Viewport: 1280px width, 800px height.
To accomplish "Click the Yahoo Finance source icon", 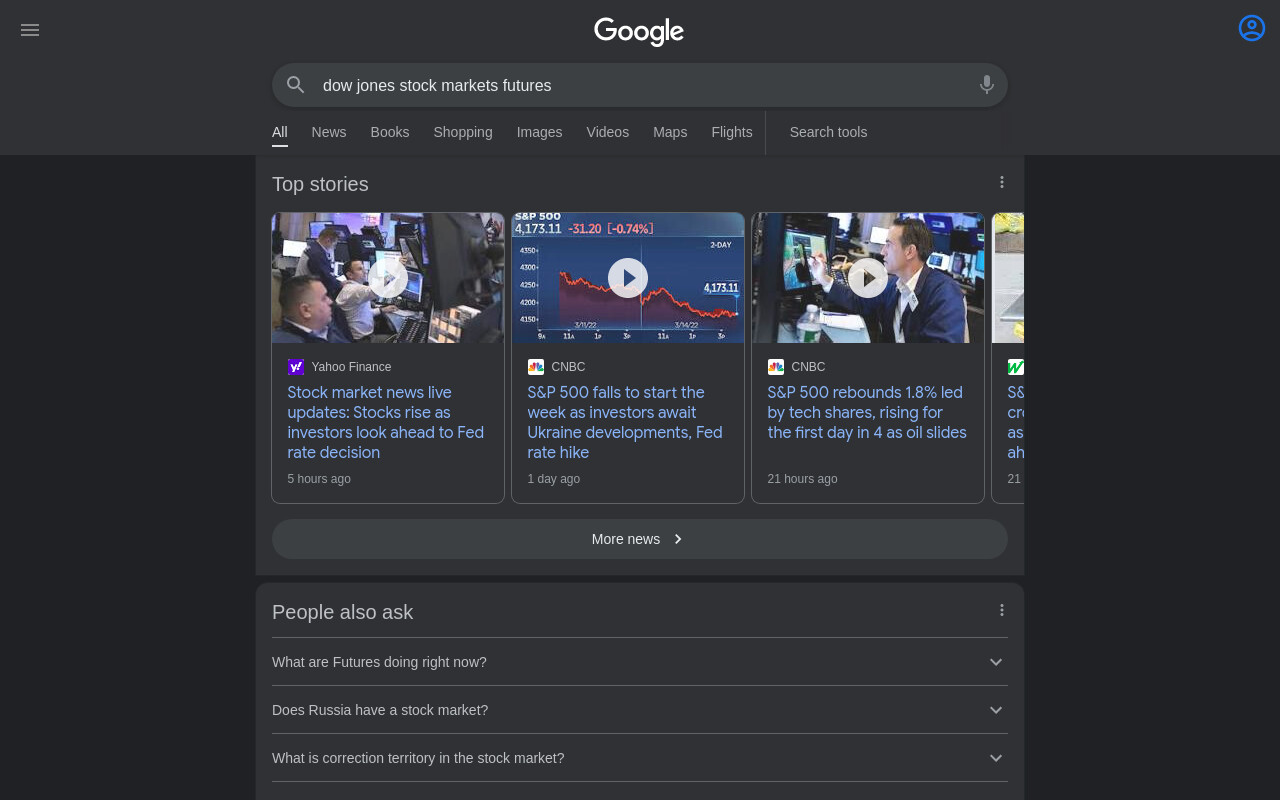I will point(296,367).
